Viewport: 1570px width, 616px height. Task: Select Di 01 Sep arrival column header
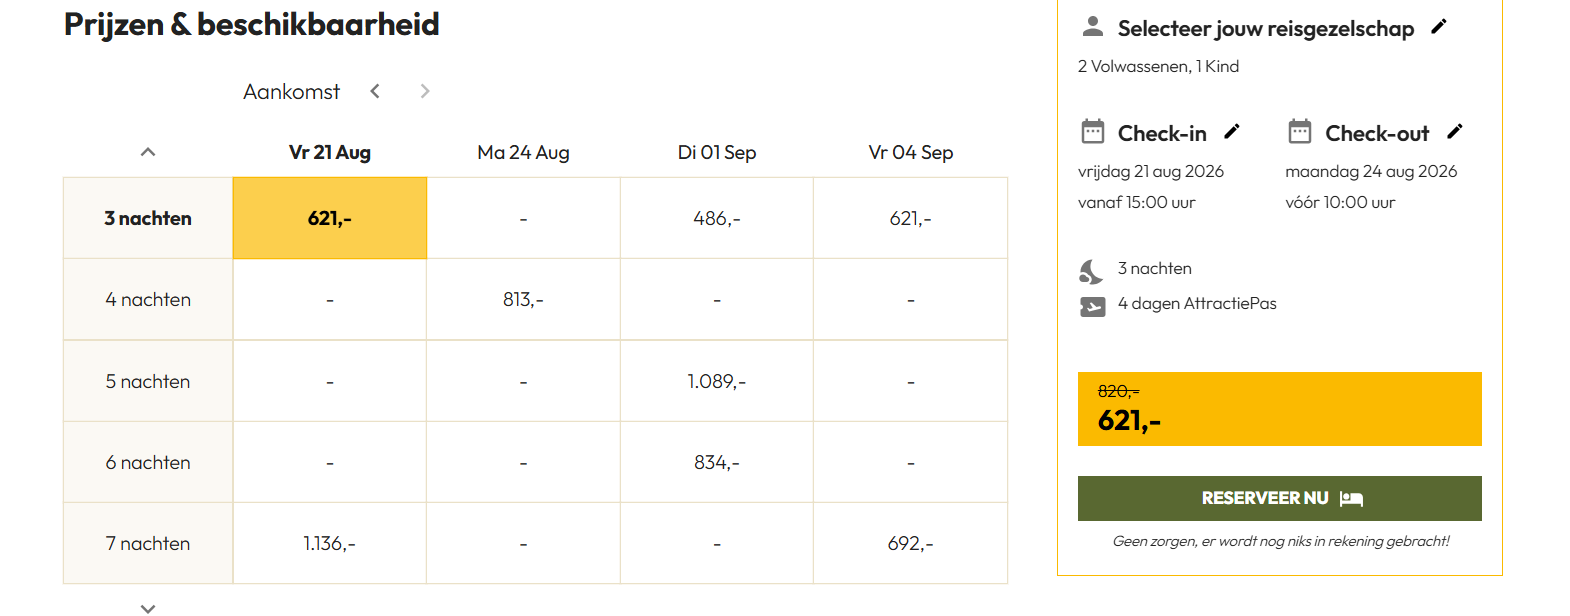717,152
